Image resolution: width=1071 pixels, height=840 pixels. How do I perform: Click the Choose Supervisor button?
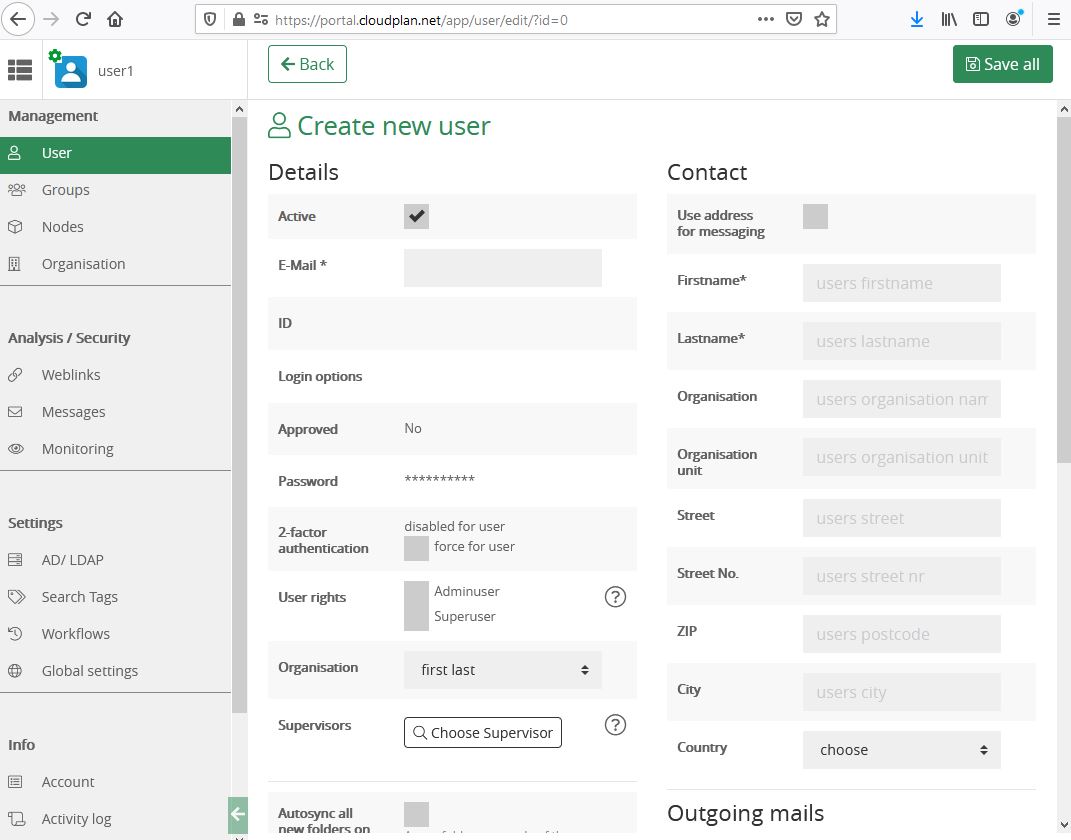(x=483, y=732)
